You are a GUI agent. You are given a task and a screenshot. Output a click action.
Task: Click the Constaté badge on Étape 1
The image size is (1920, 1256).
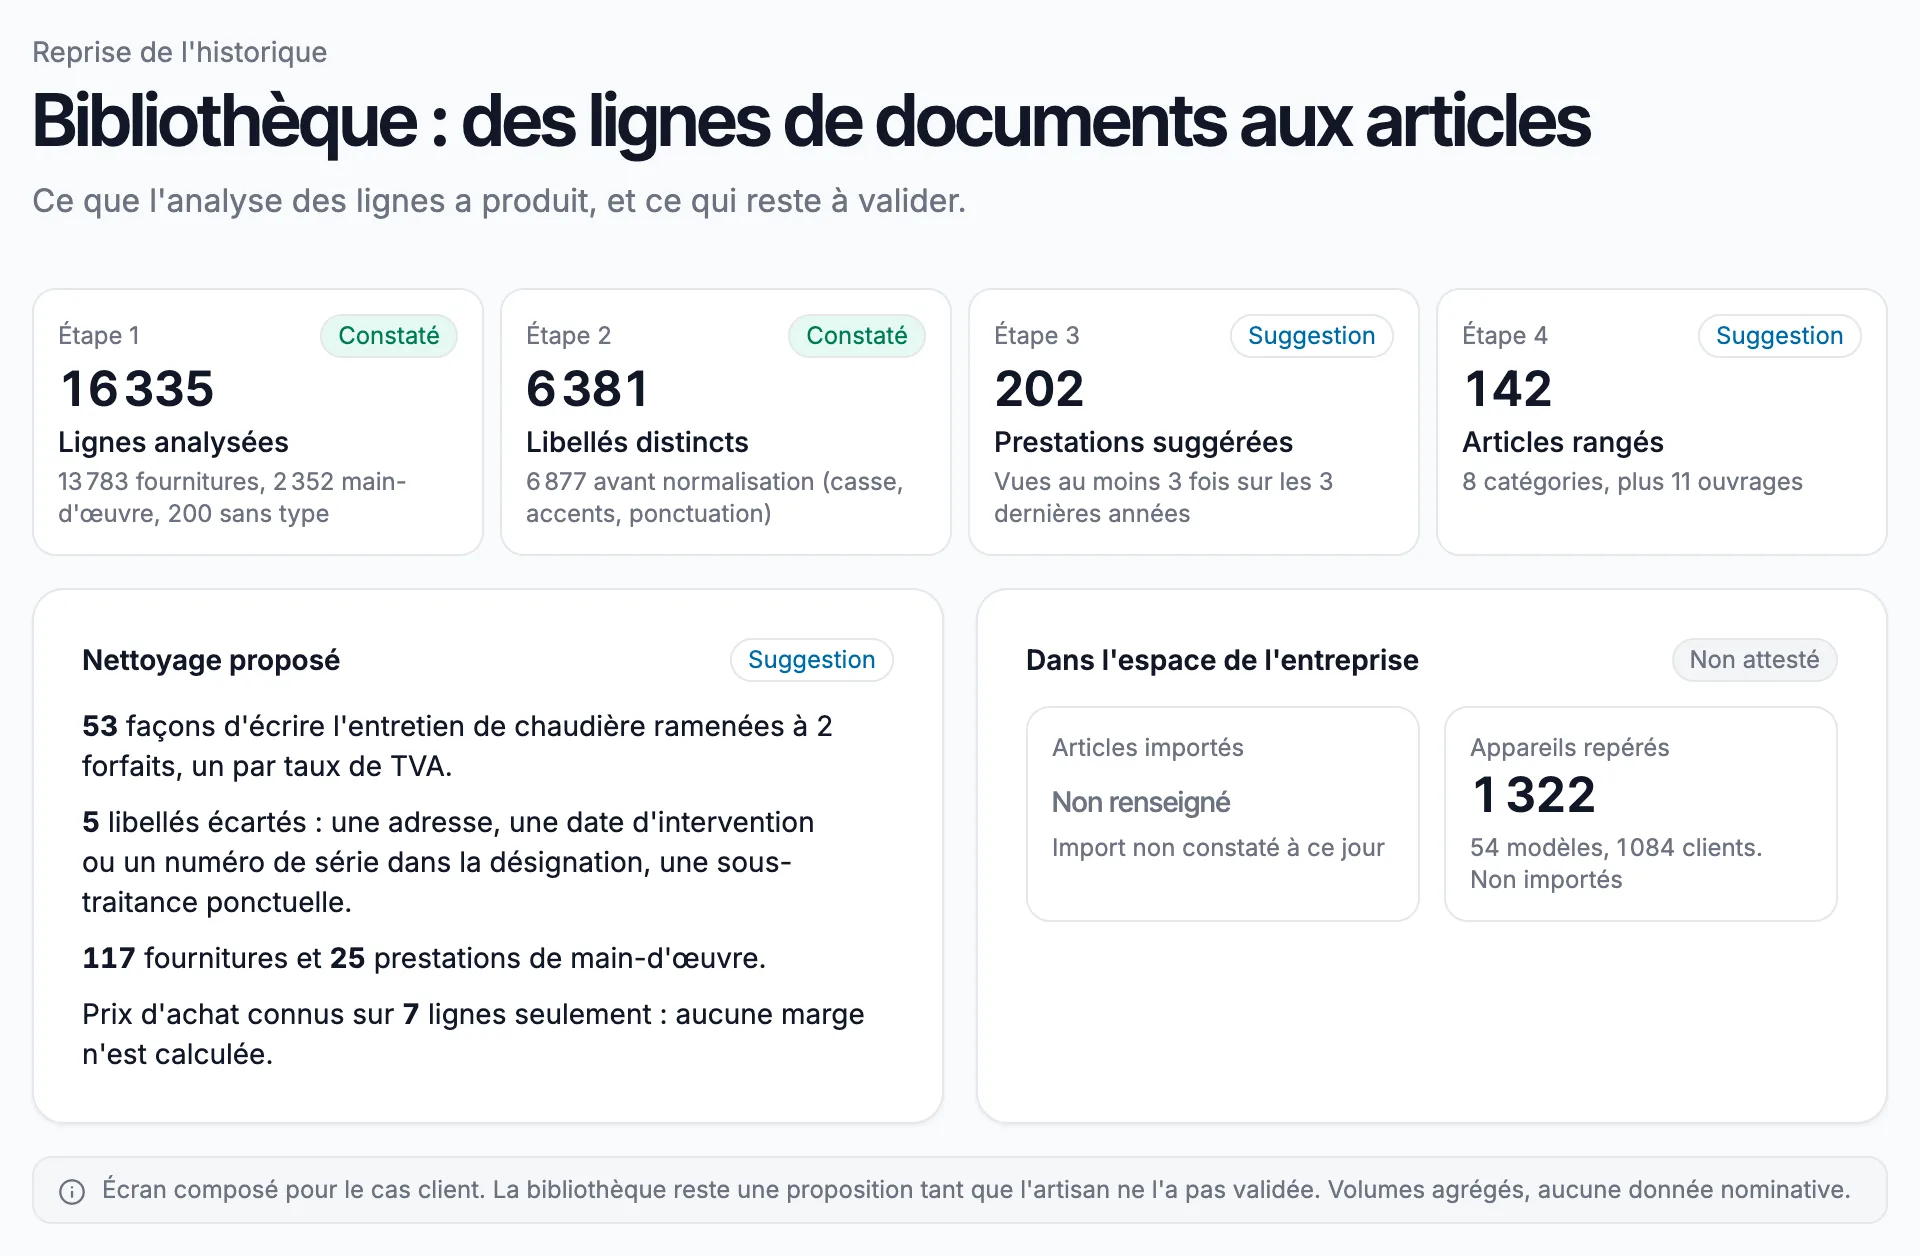click(389, 336)
